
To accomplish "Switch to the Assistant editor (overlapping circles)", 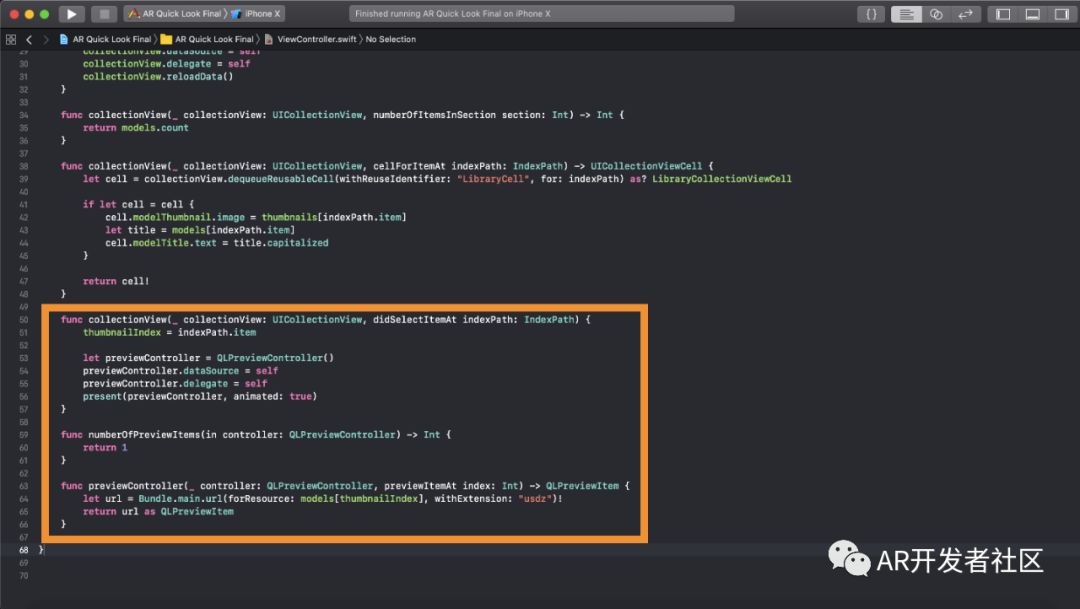I will [936, 14].
